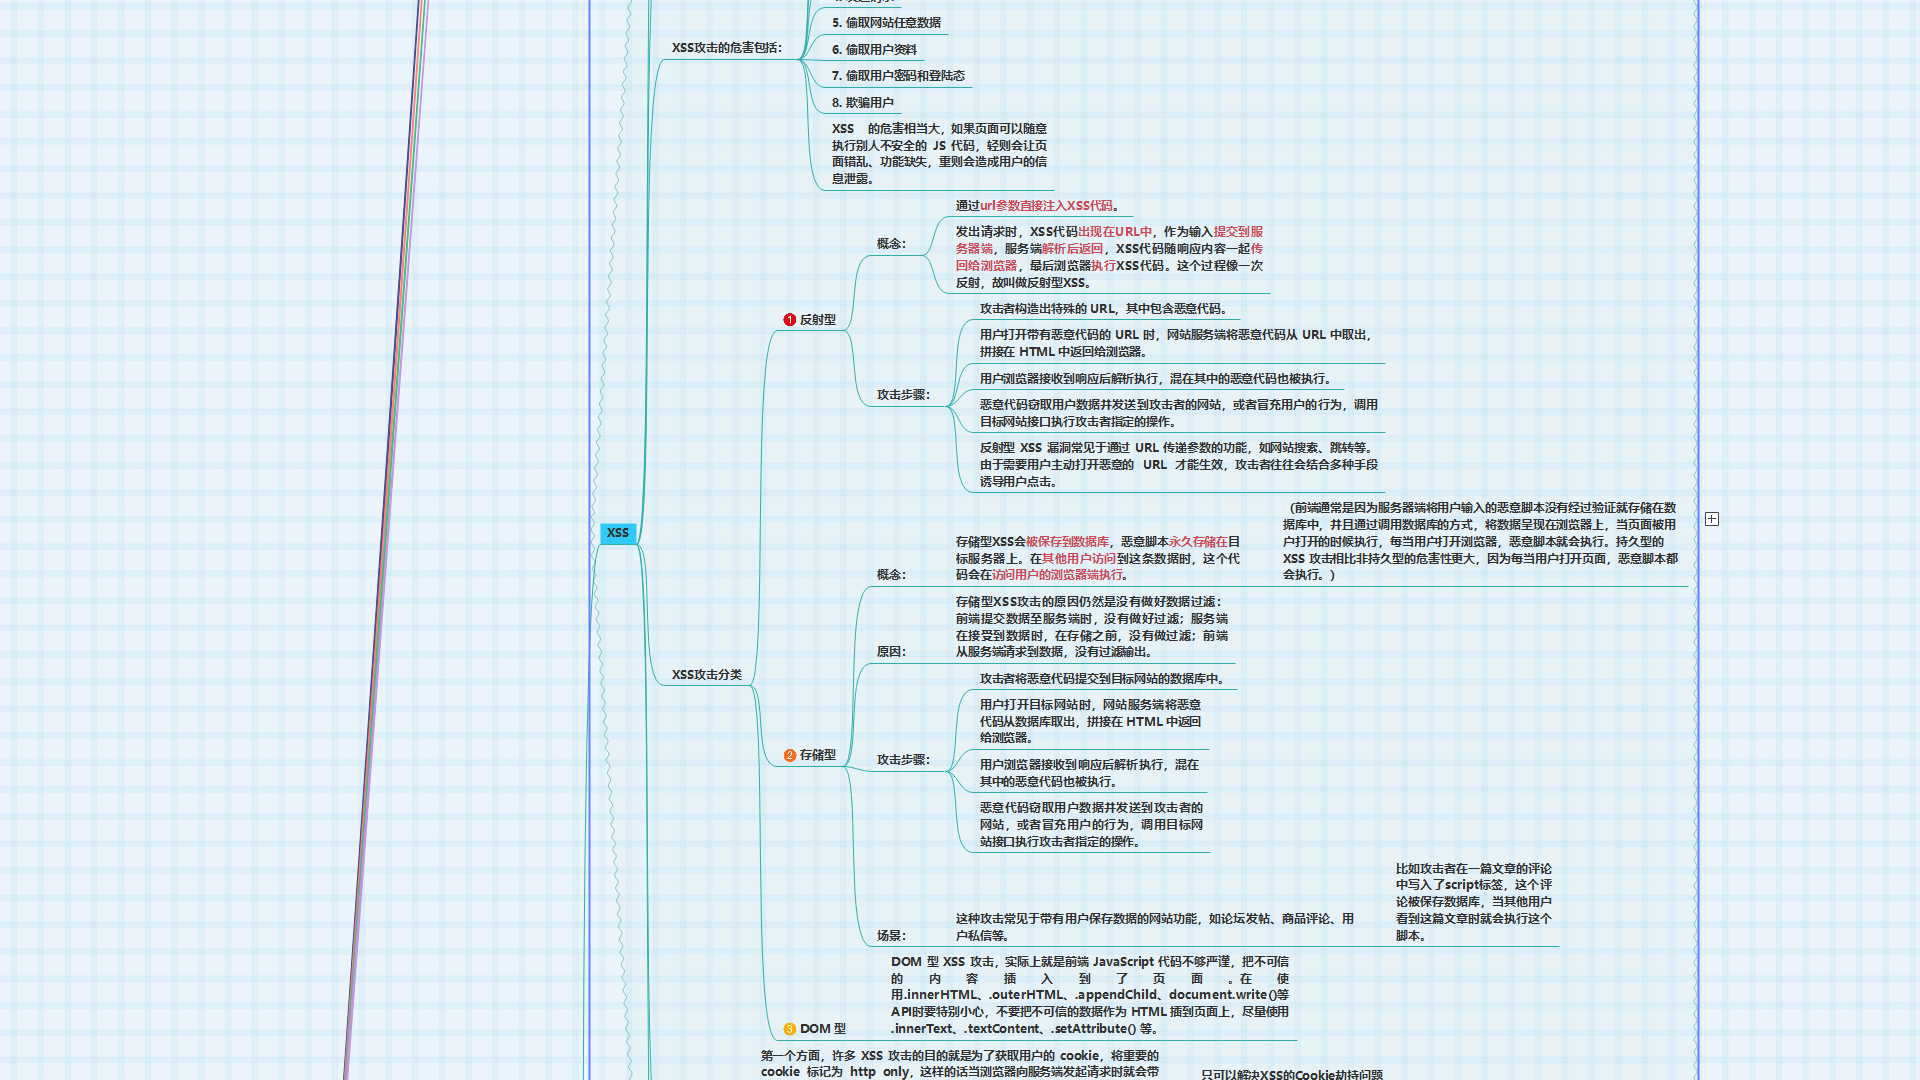This screenshot has height=1080, width=1920.
Task: Select the blue XSS central topic node
Action: 618,533
